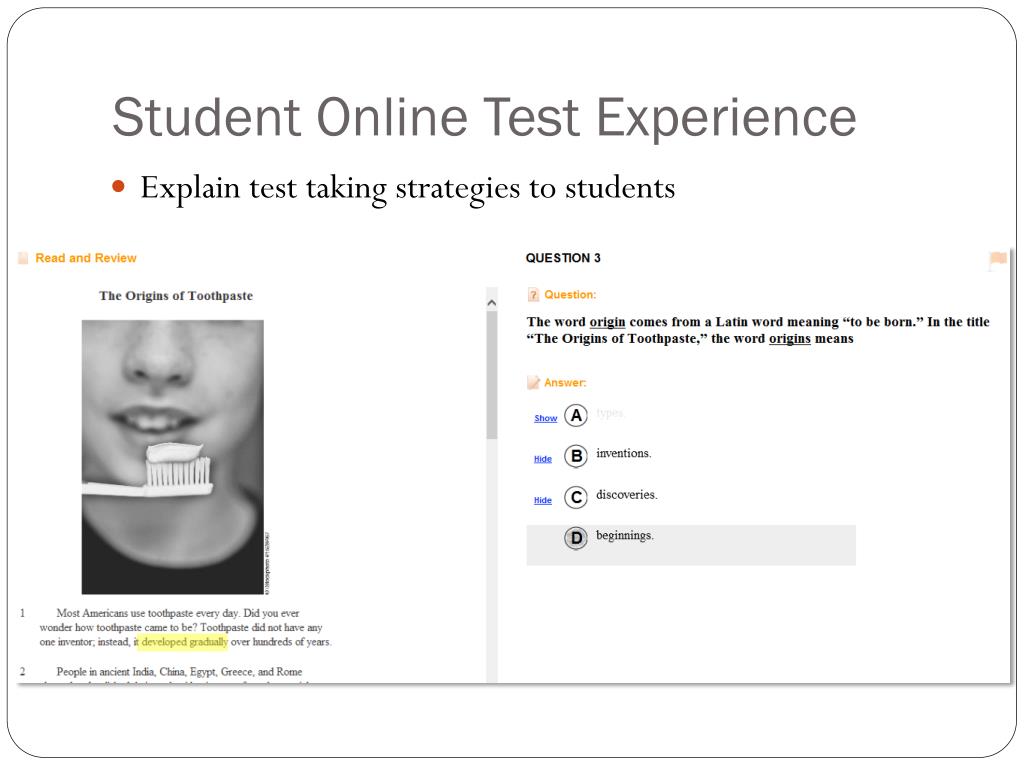Viewport: 1024px width, 768px height.
Task: Click the toothbrush photo in the passage
Action: pyautogui.click(x=172, y=457)
